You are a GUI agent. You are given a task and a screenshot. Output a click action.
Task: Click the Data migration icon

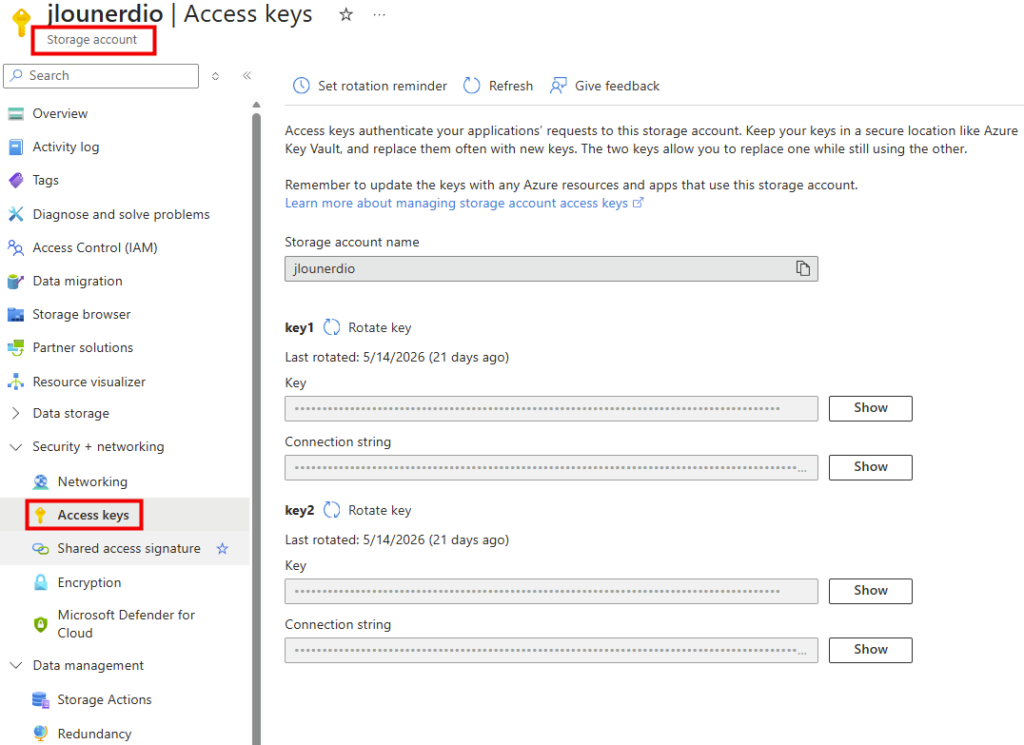16,281
